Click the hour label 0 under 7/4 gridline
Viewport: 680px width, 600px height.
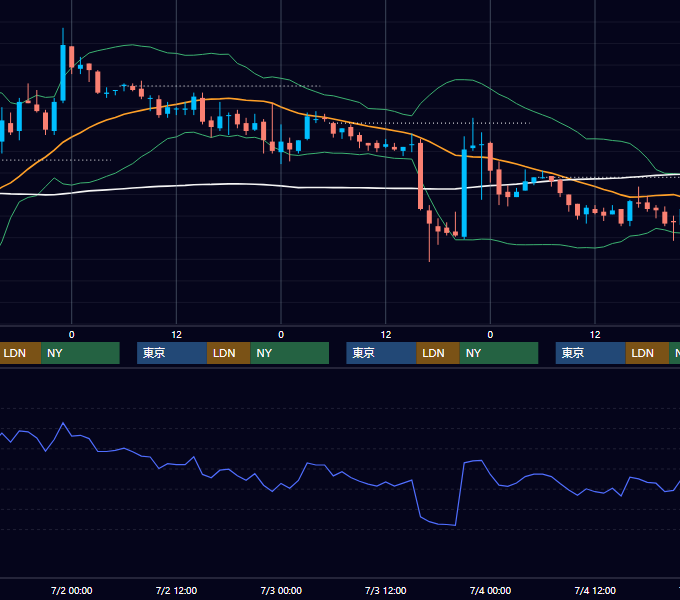click(x=490, y=335)
